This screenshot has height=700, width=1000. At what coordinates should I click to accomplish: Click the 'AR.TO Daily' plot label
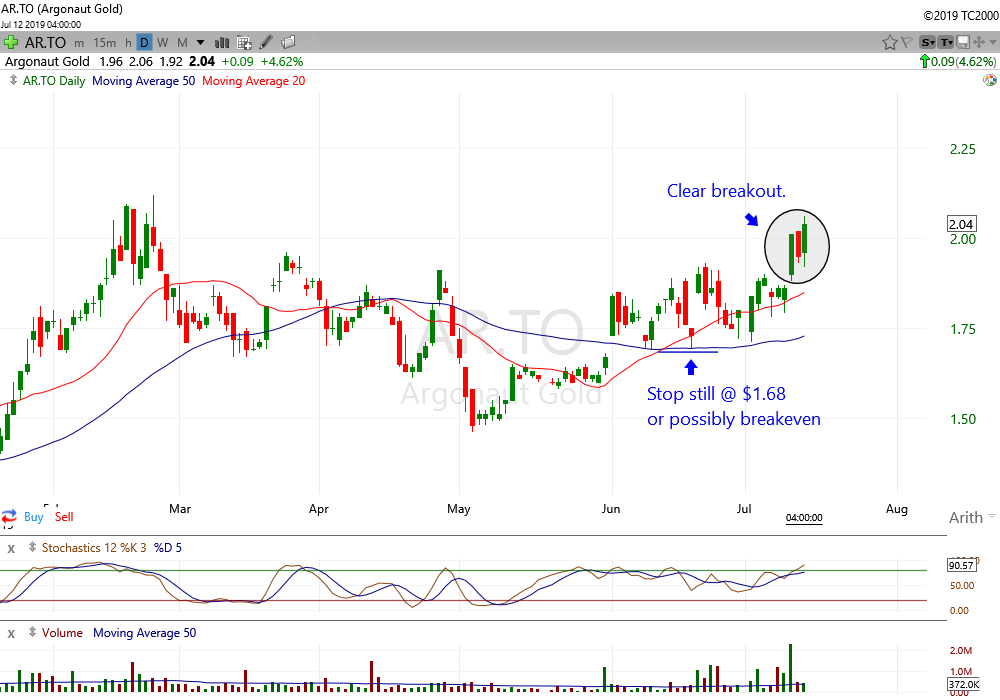coord(54,81)
